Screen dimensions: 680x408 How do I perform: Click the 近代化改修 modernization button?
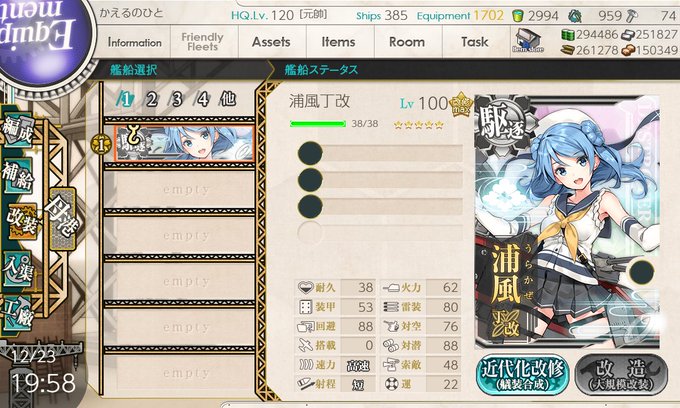pos(522,375)
